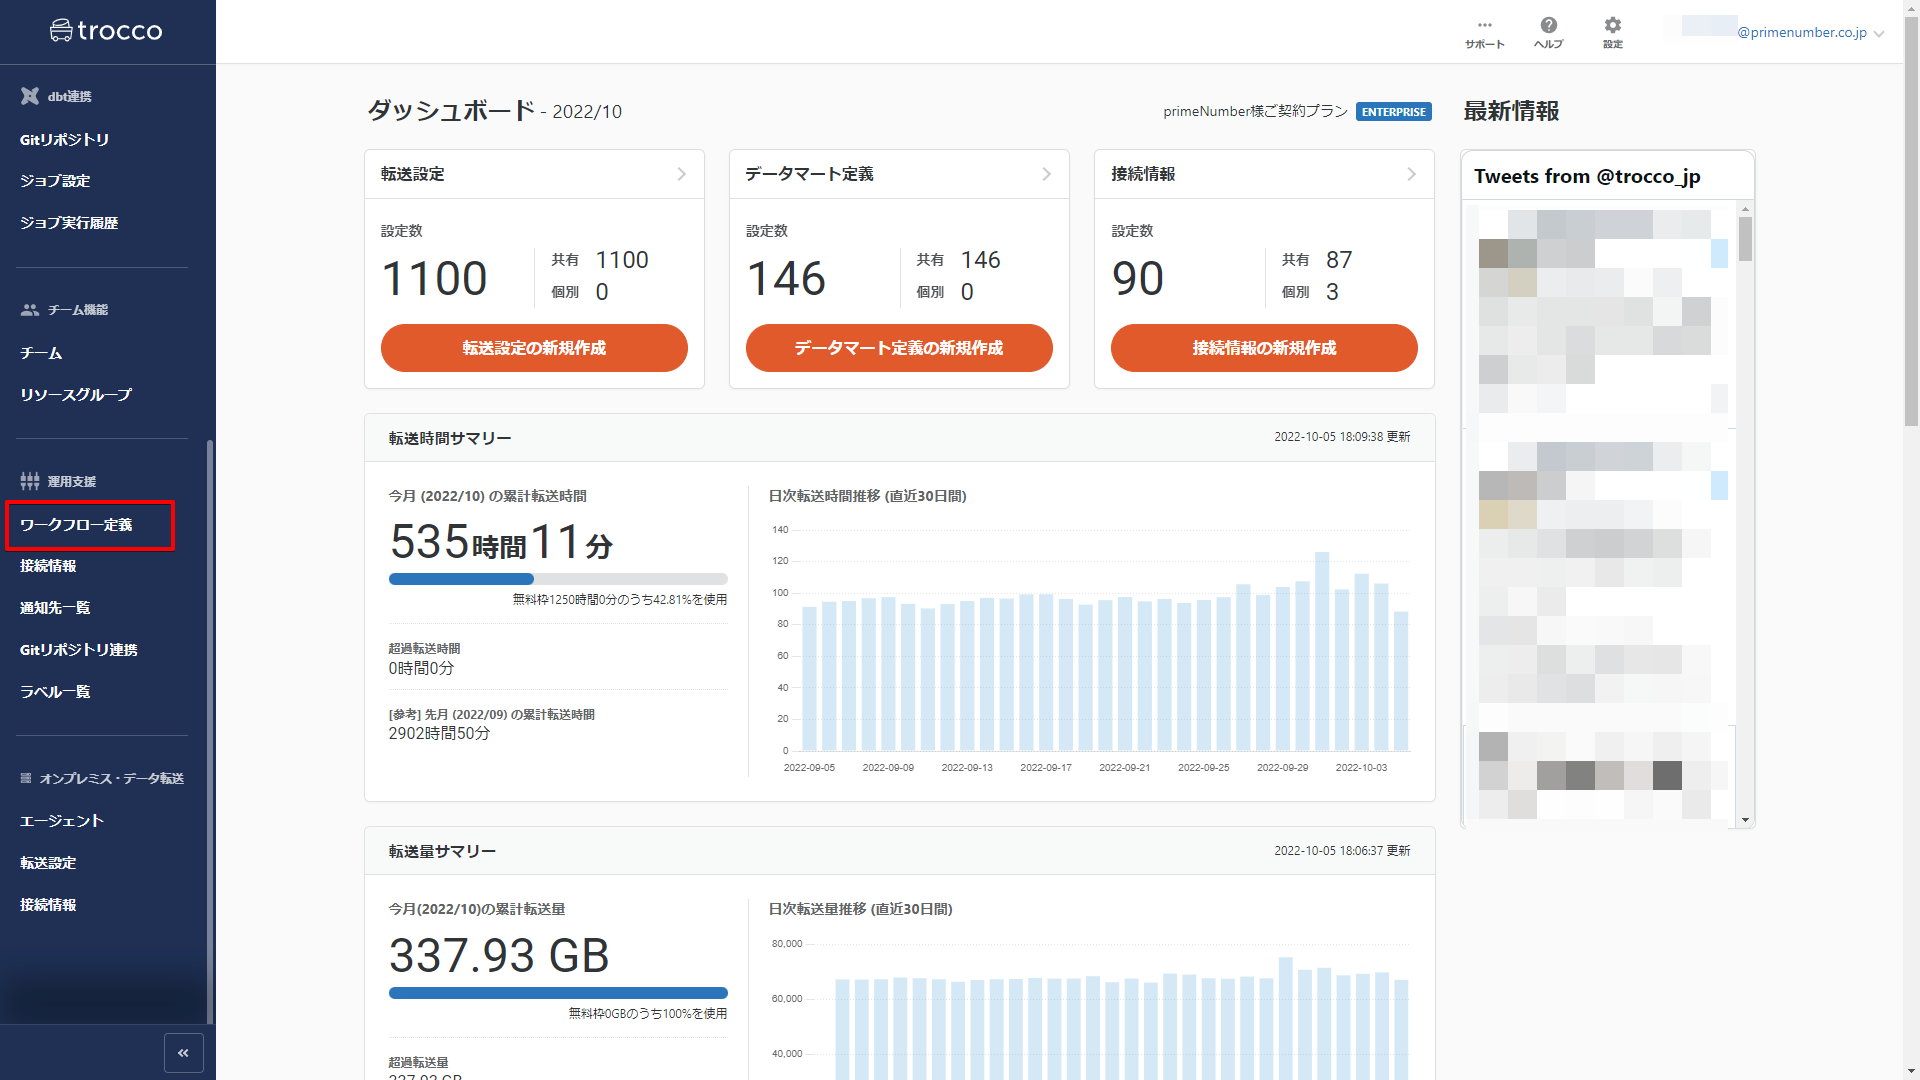This screenshot has width=1920, height=1080.
Task: Click the ENTERPRISE plan badge
Action: (1394, 112)
